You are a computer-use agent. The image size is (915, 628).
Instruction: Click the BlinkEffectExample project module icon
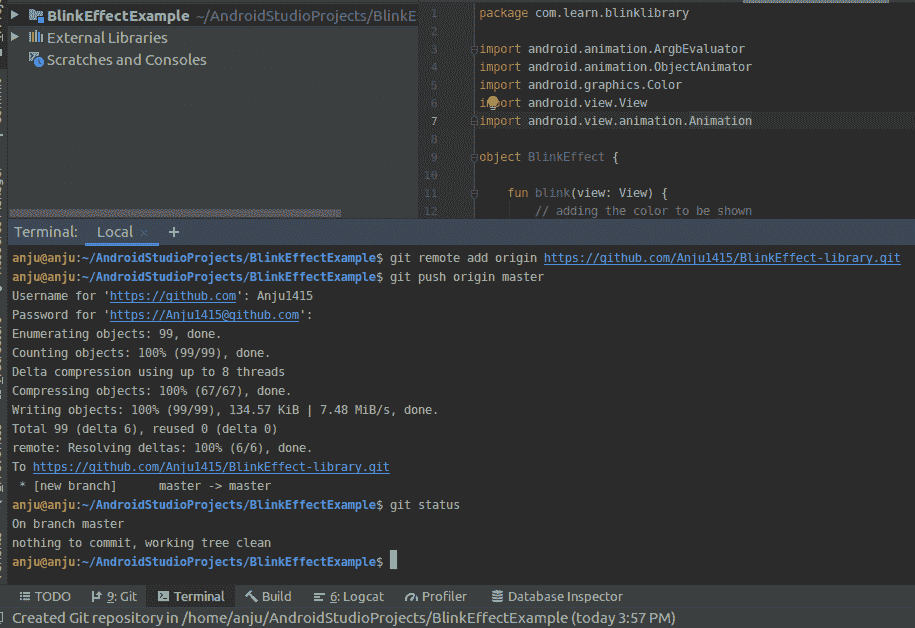[36, 16]
